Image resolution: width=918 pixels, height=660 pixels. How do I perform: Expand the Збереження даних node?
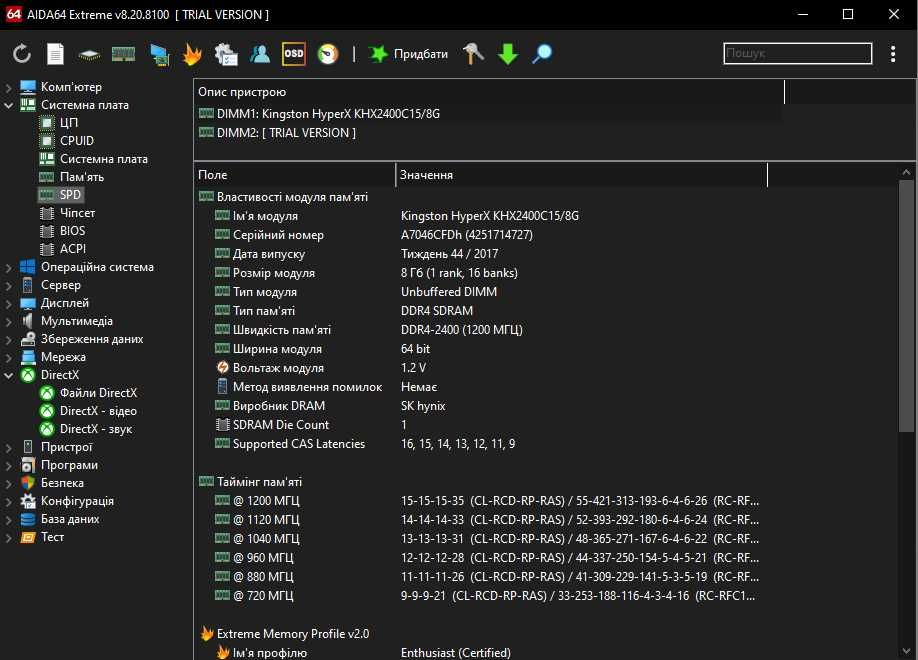[x=8, y=340]
